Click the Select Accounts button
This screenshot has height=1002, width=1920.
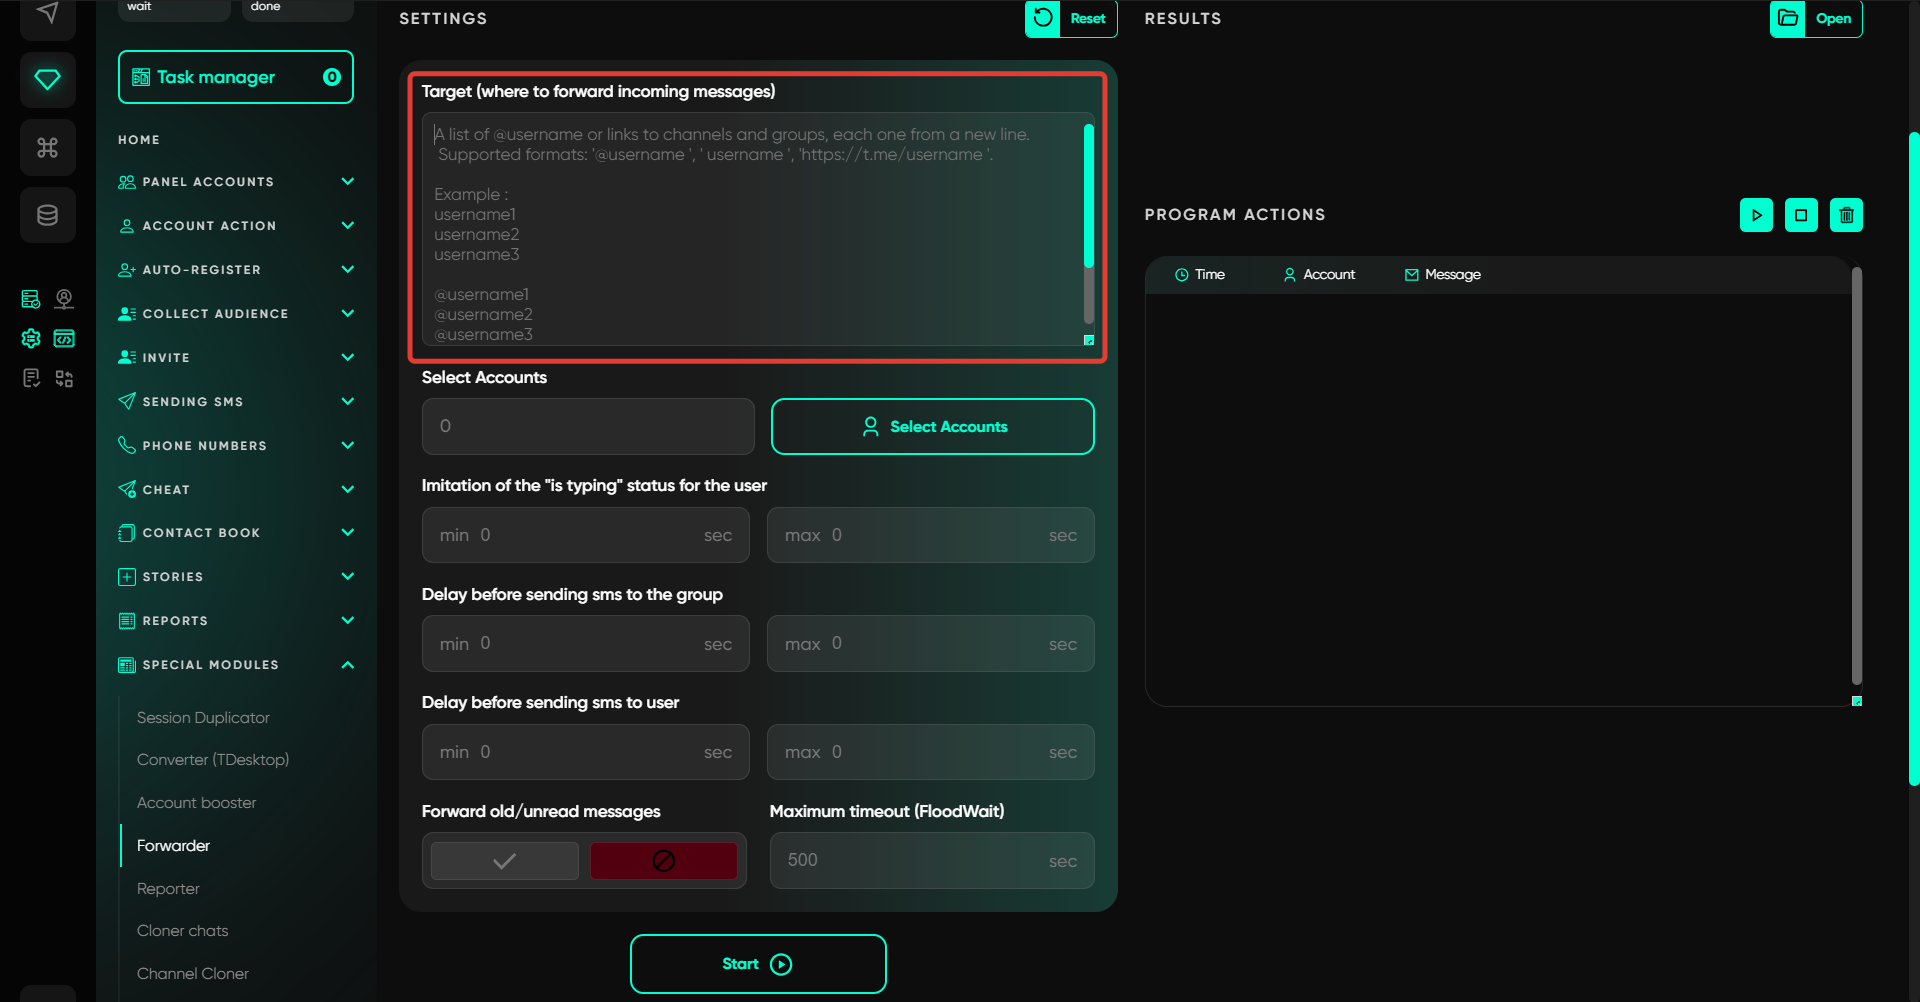click(932, 427)
